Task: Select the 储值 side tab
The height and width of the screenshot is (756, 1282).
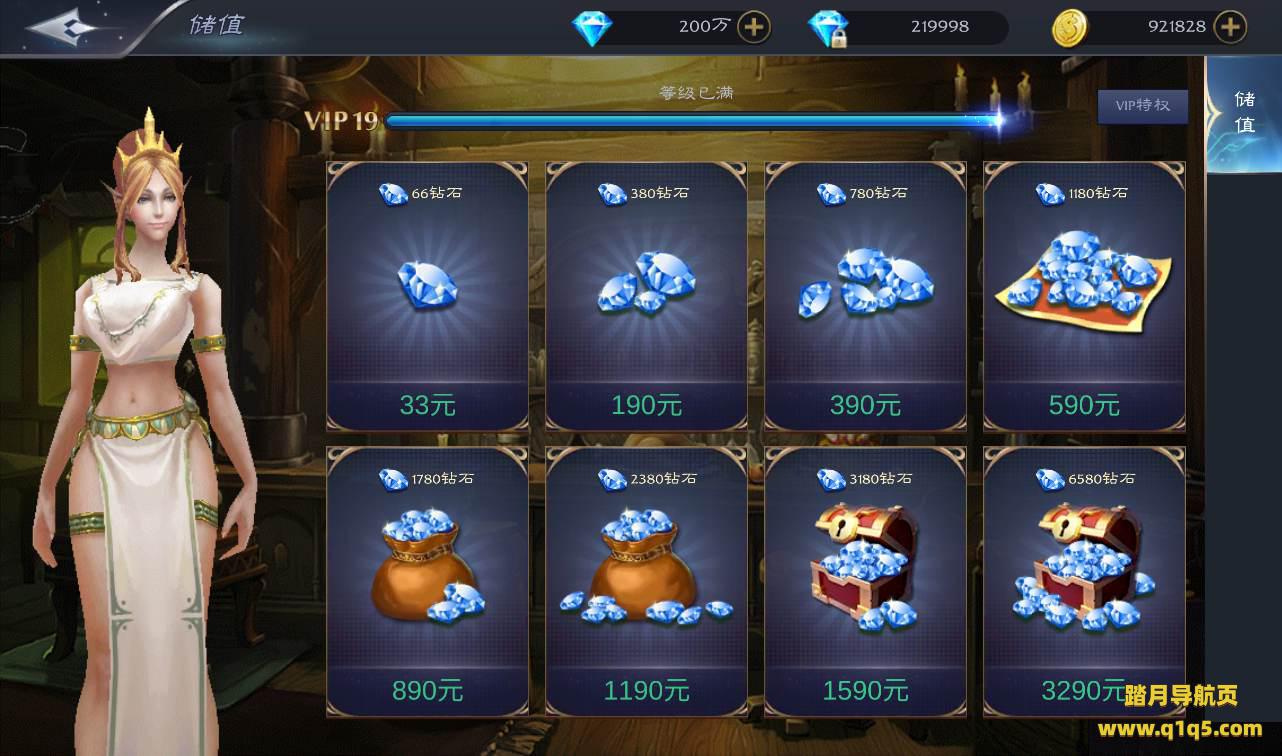Action: tap(1244, 112)
